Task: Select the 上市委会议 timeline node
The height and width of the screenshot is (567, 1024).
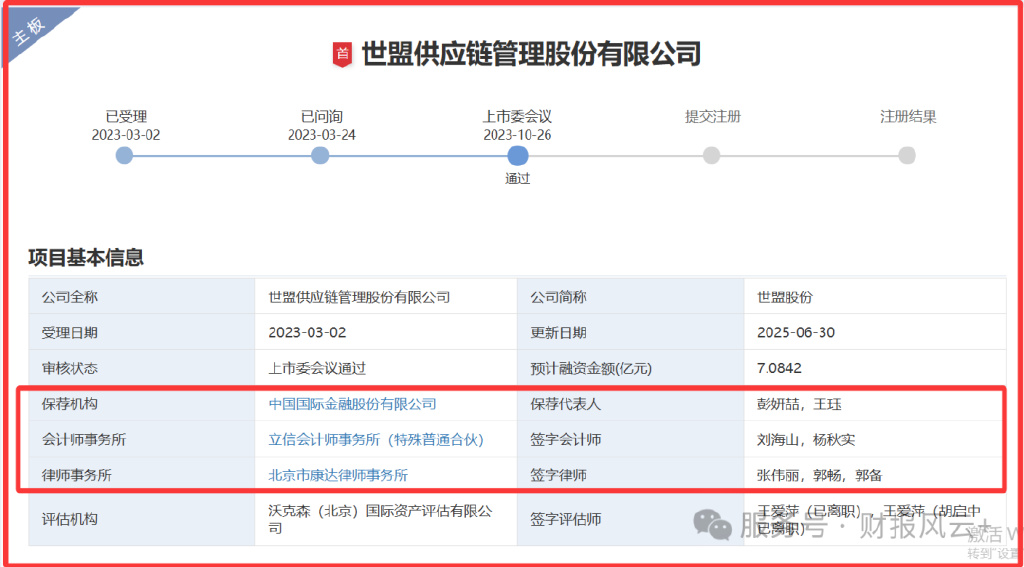Action: (x=518, y=155)
